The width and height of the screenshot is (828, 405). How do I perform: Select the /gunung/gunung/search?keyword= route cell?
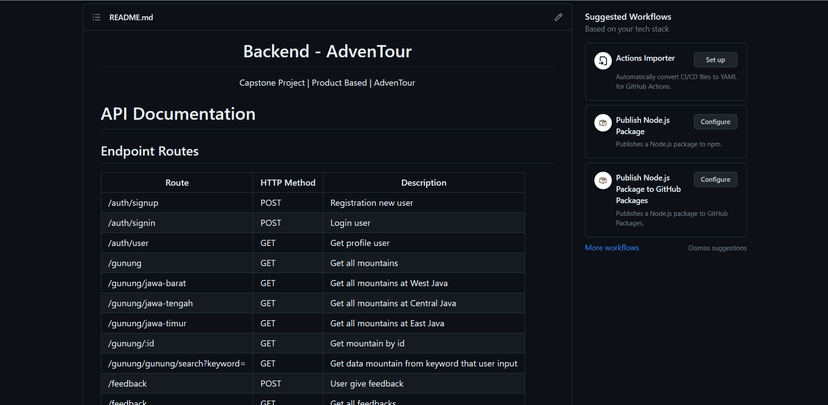click(x=177, y=363)
